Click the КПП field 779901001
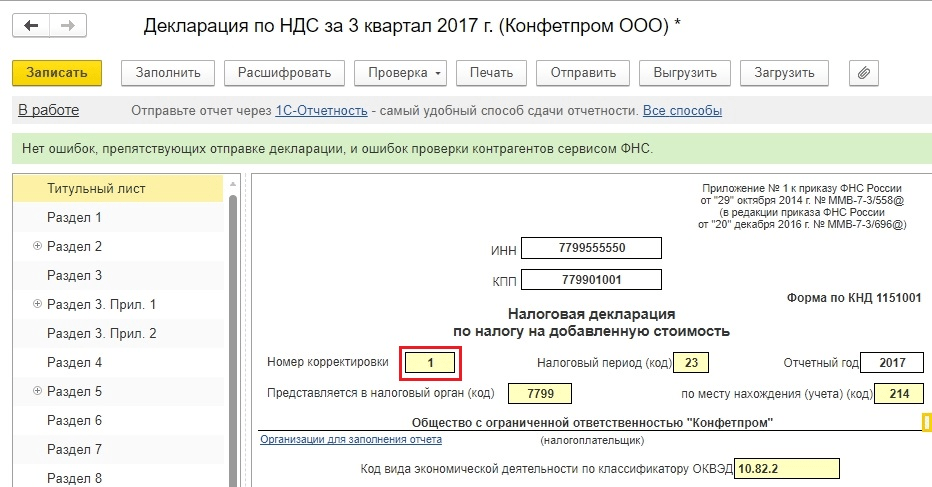Screen dimensions: 932x487 591,279
